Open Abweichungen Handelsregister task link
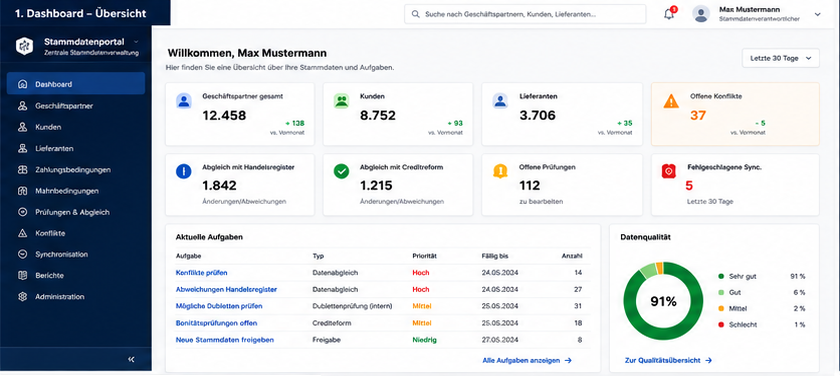Image resolution: width=840 pixels, height=376 pixels. pyautogui.click(x=226, y=289)
